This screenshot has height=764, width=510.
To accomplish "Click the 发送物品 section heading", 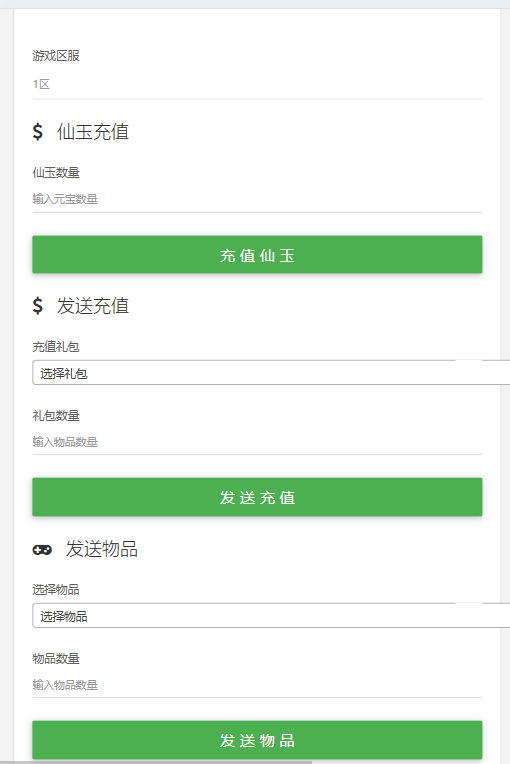I will click(102, 549).
